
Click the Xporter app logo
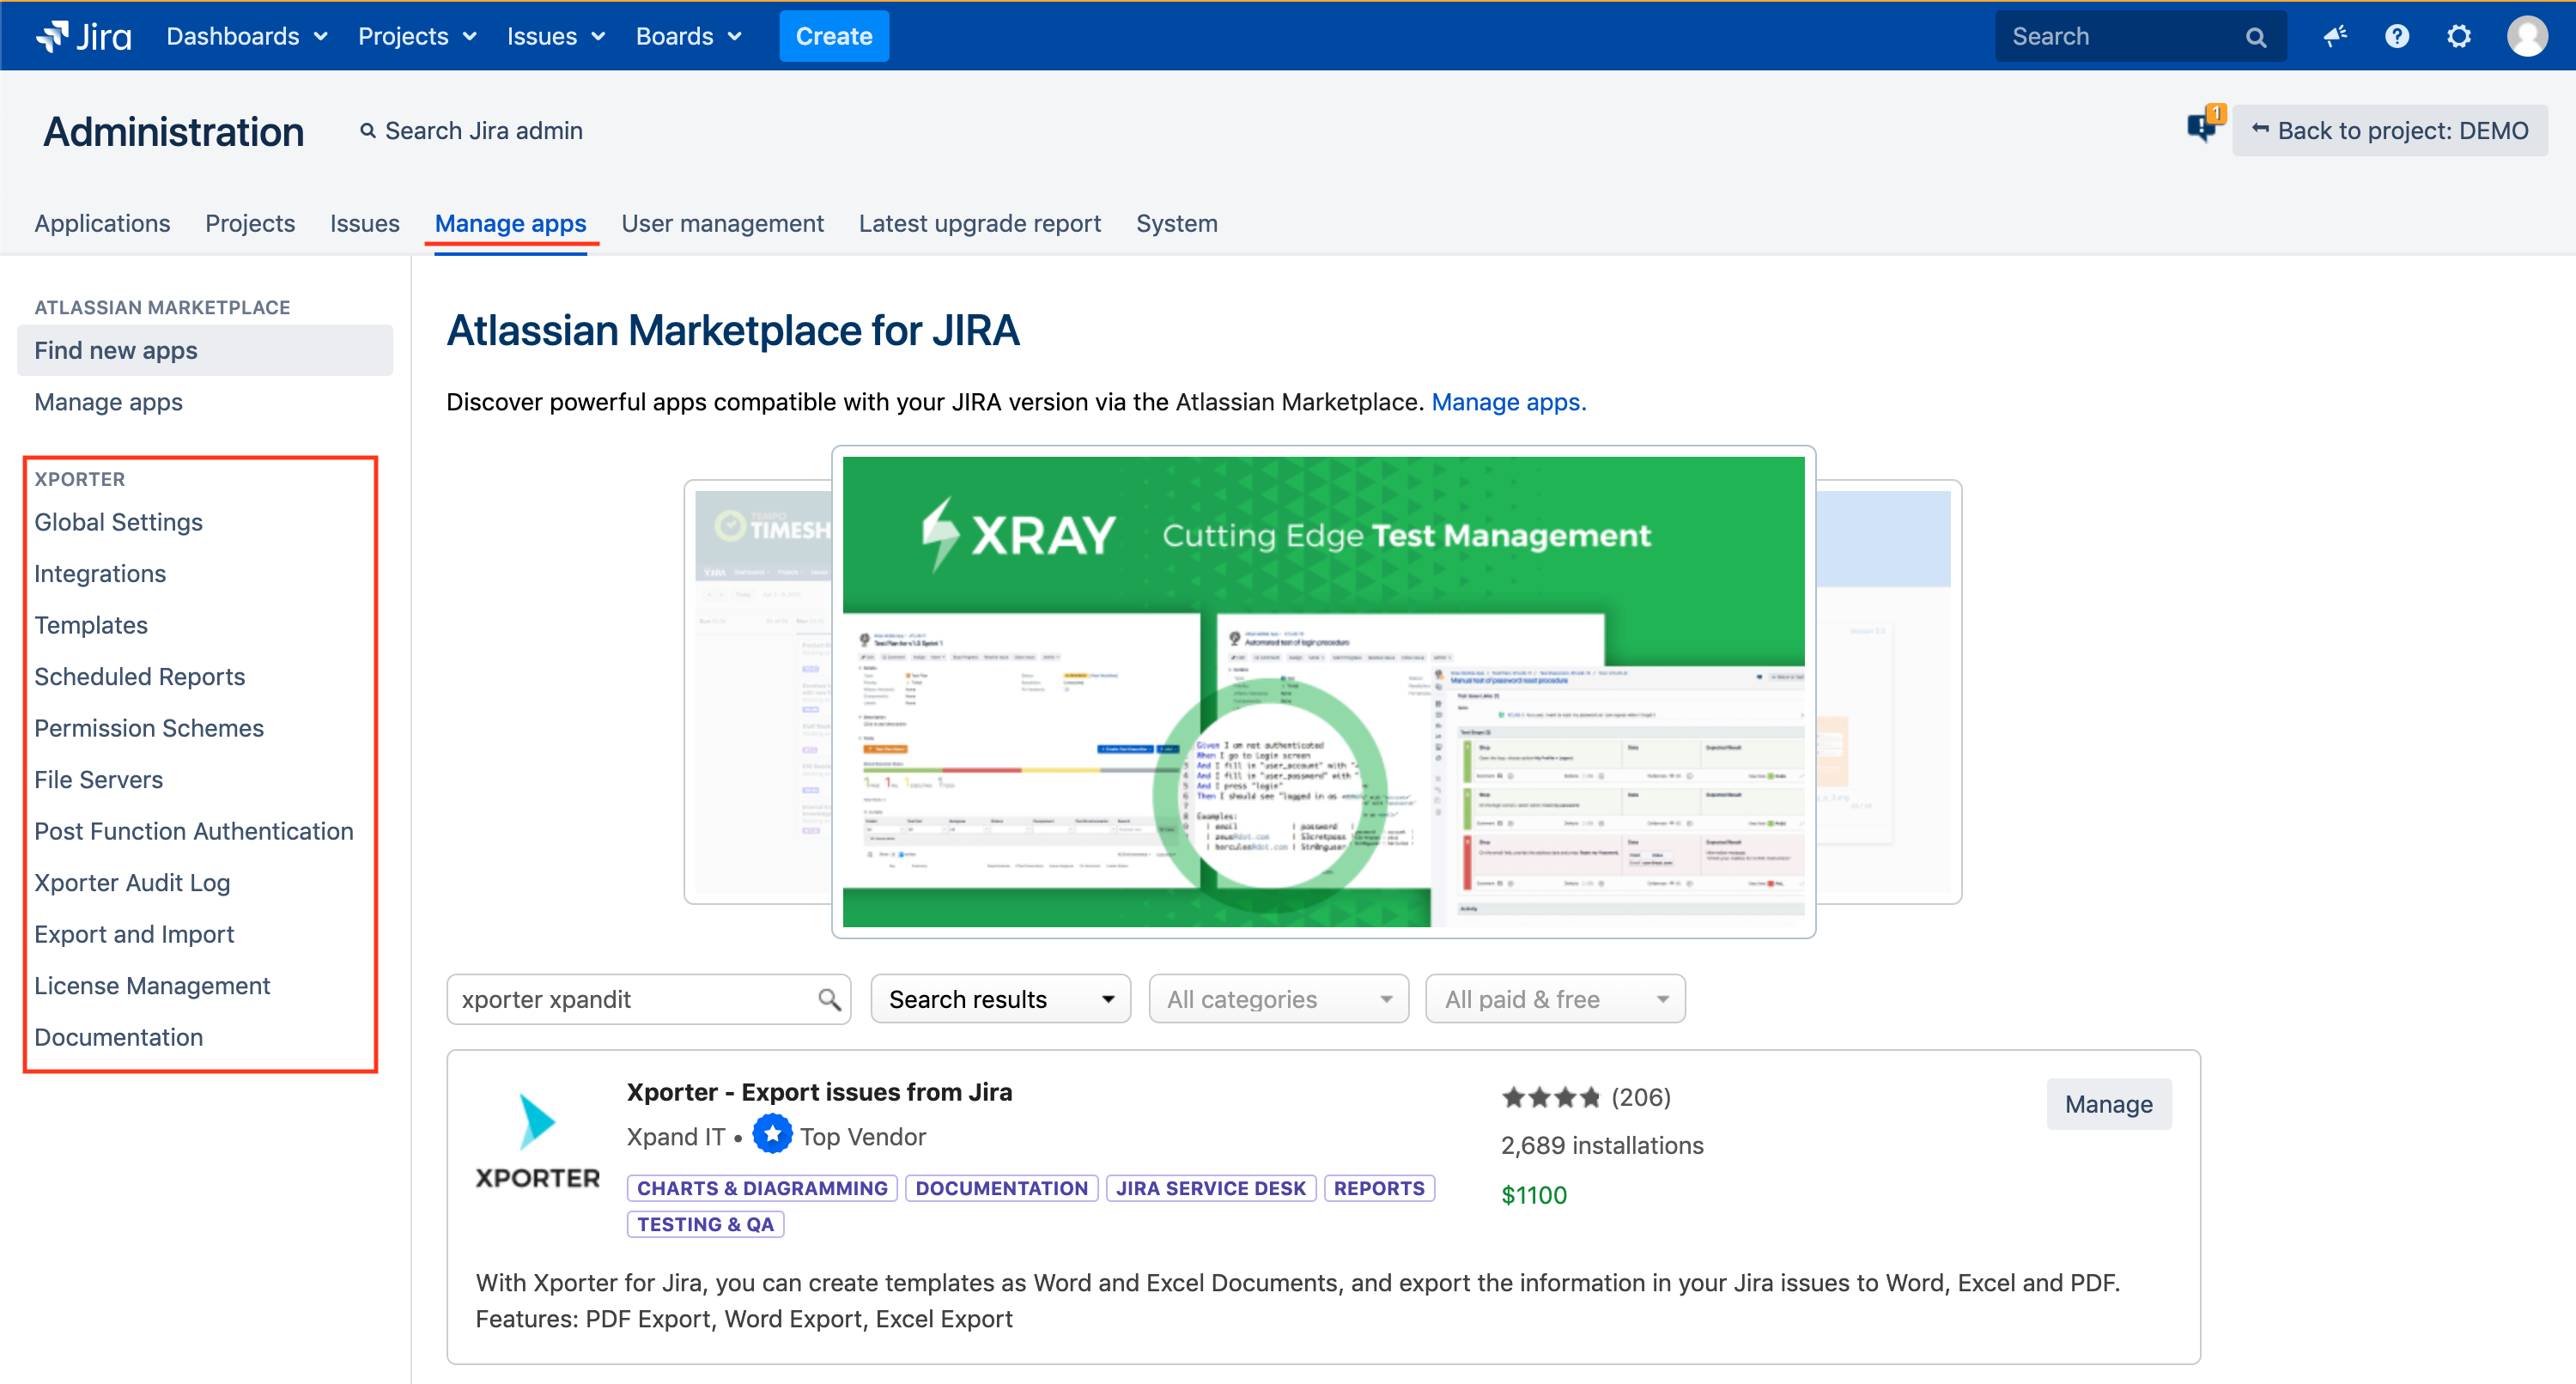[x=537, y=1141]
